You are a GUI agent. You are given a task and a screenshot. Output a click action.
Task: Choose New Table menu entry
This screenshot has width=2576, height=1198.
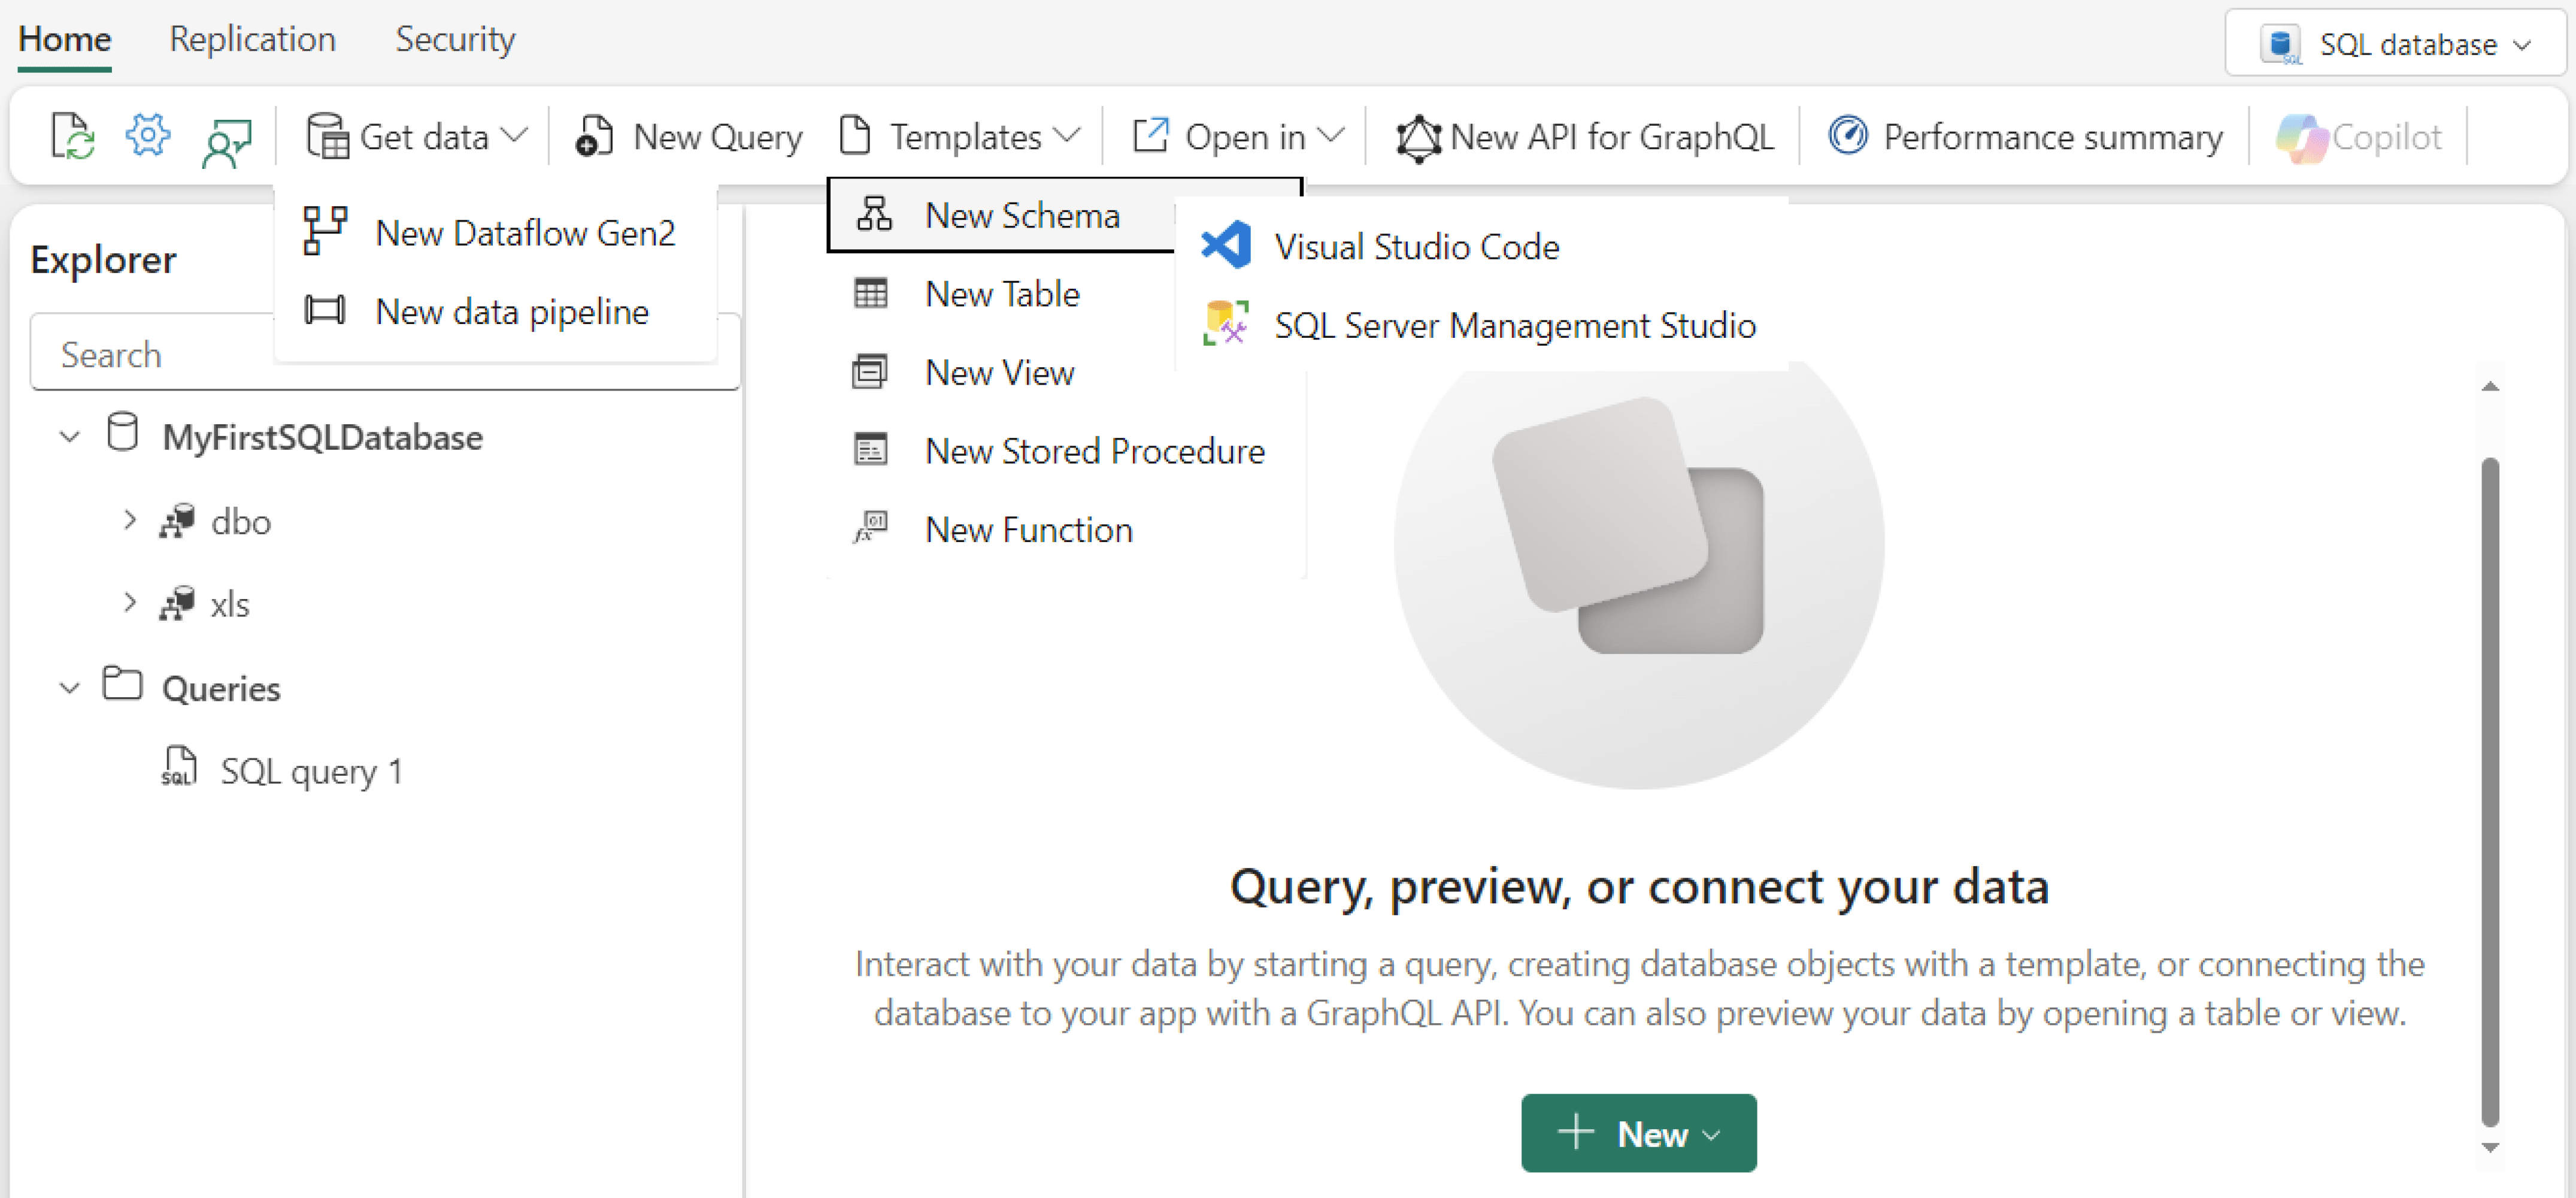tap(1003, 294)
